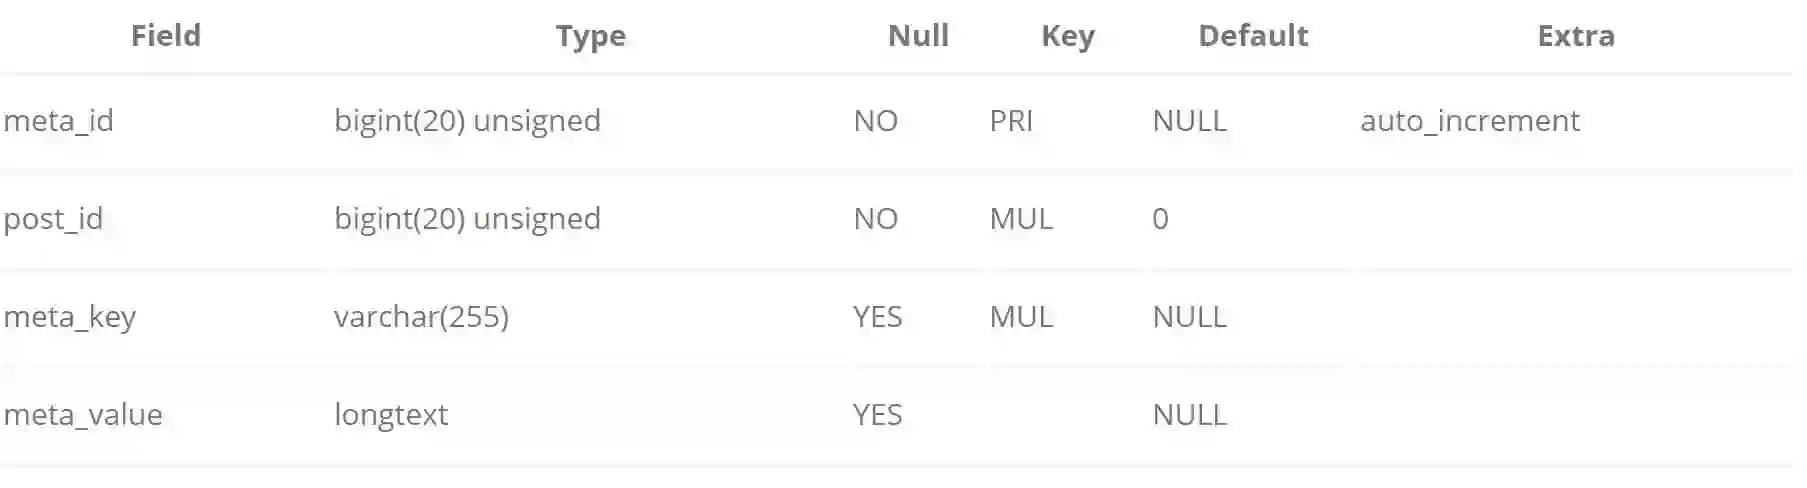Viewport: 1807px width, 488px height.
Task: Select the longtext type cell
Action: pyautogui.click(x=391, y=415)
